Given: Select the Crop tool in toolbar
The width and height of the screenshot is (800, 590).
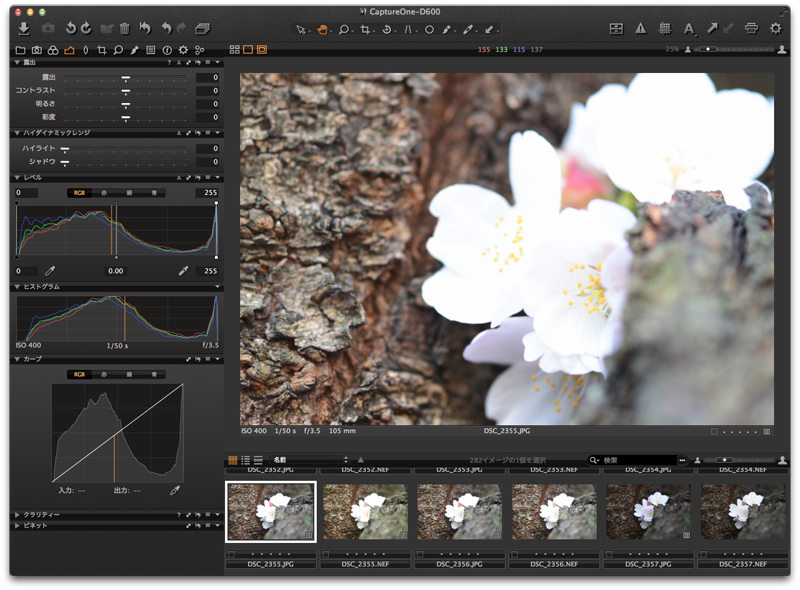Looking at the screenshot, I should click(366, 29).
